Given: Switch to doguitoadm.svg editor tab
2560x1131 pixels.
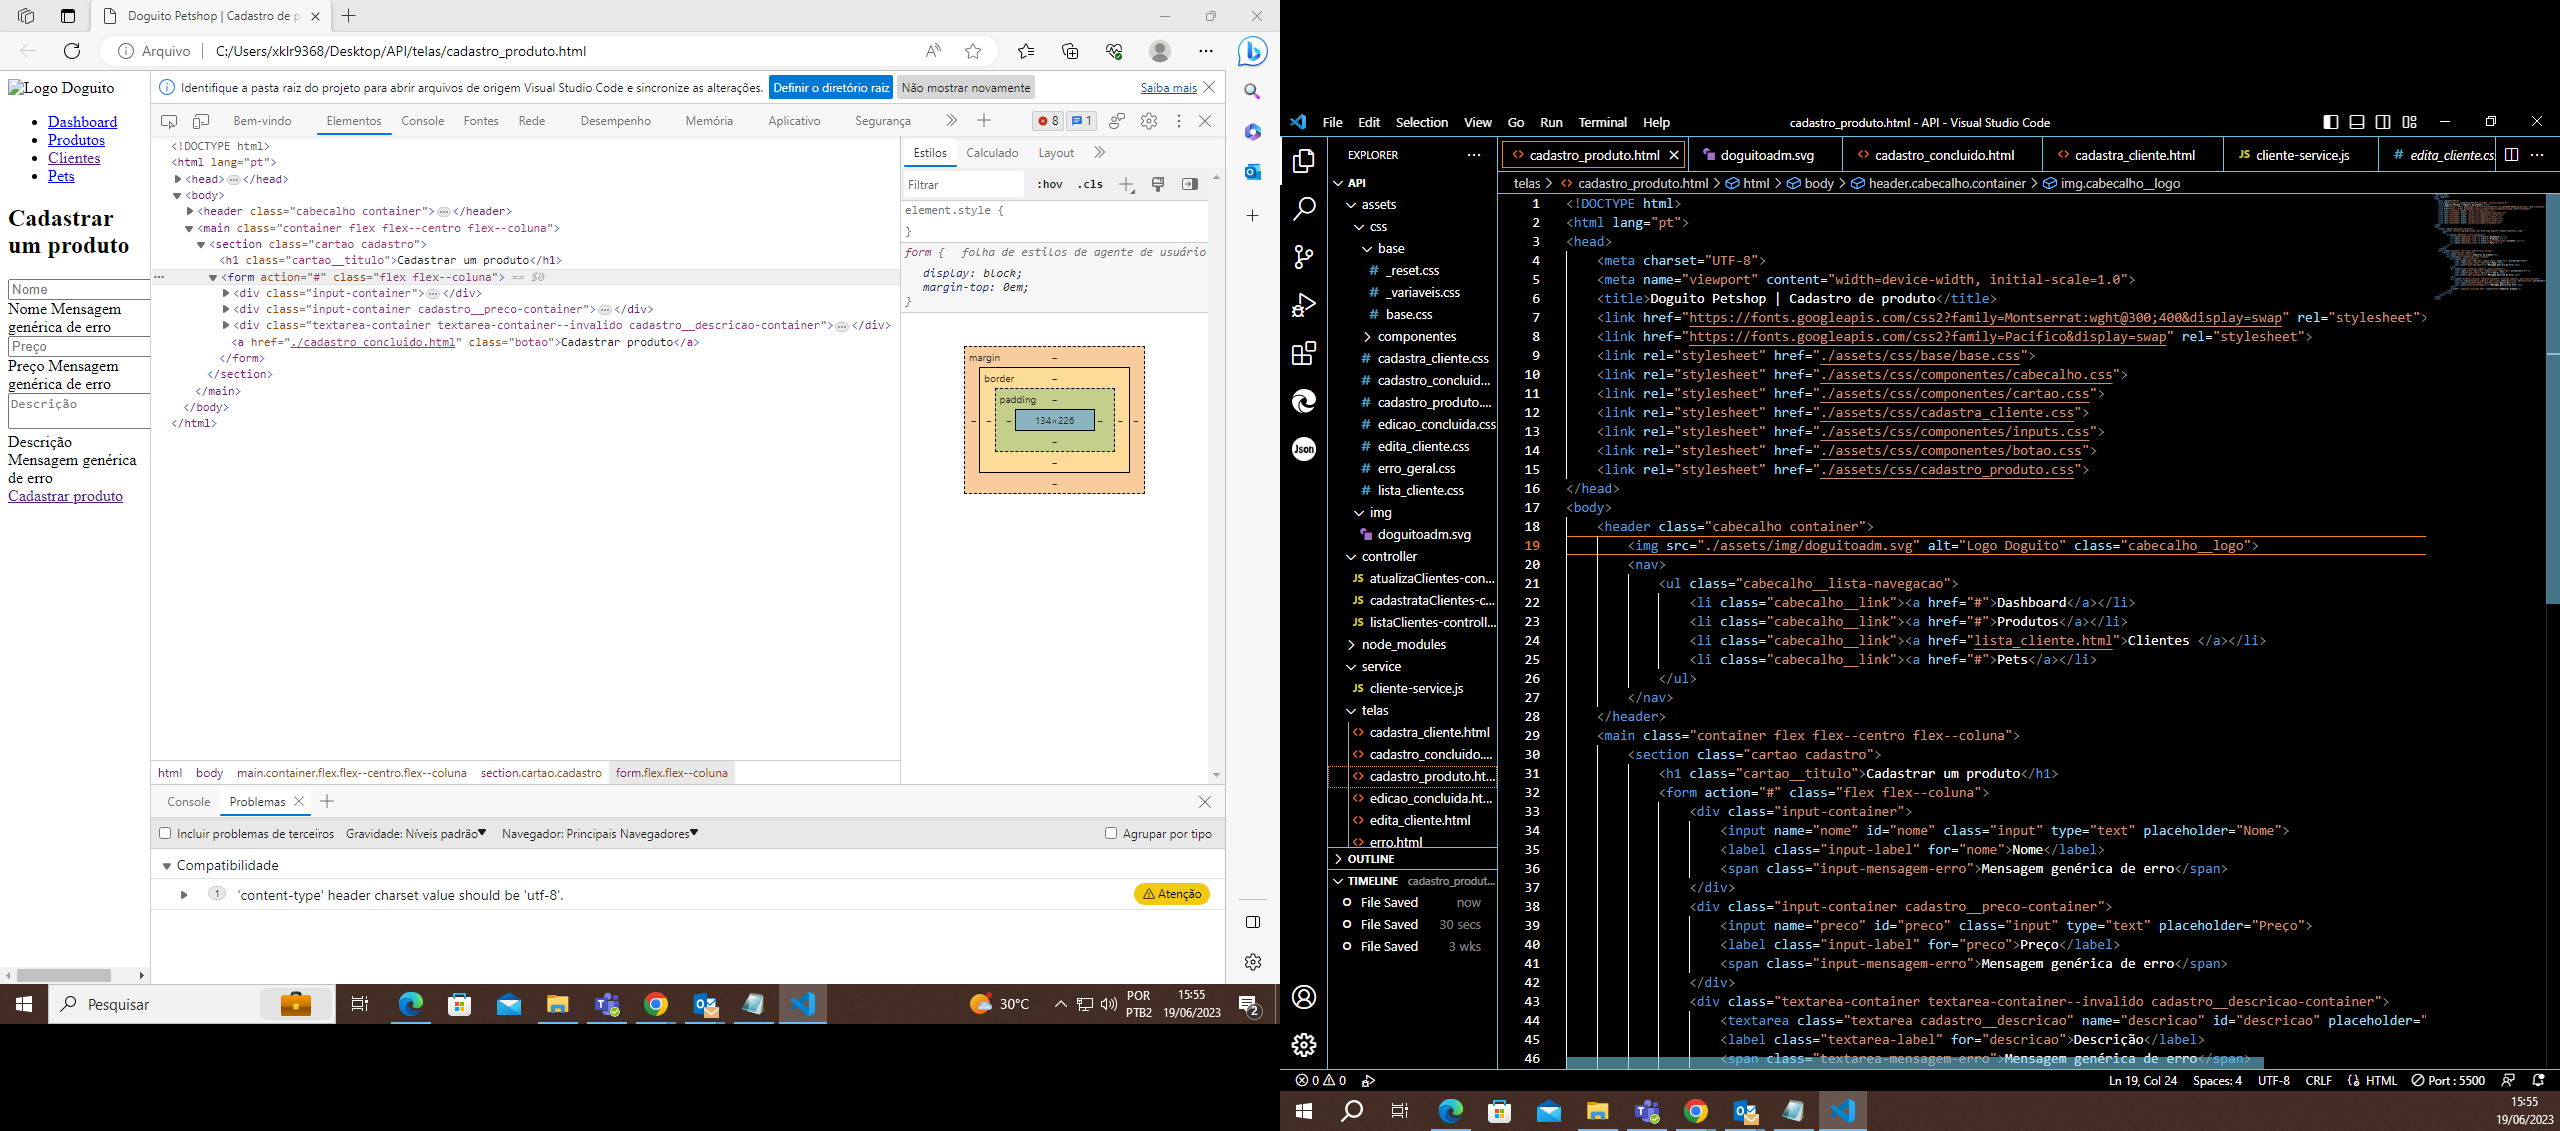Looking at the screenshot, I should 1766,155.
